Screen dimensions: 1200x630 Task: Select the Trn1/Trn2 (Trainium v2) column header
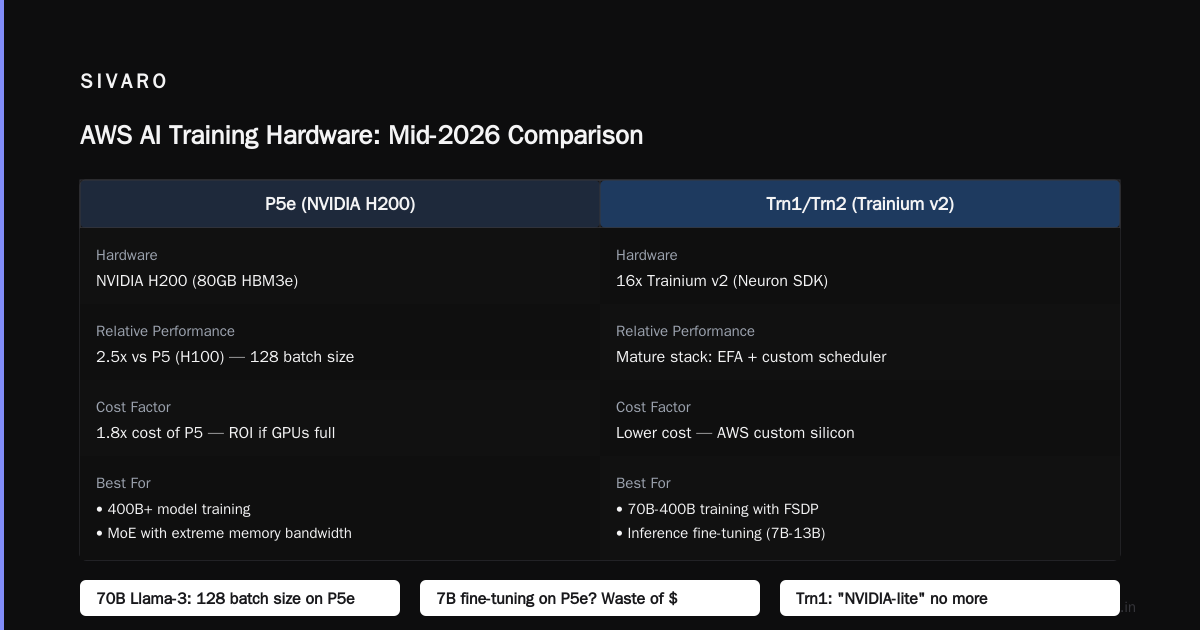tap(860, 204)
